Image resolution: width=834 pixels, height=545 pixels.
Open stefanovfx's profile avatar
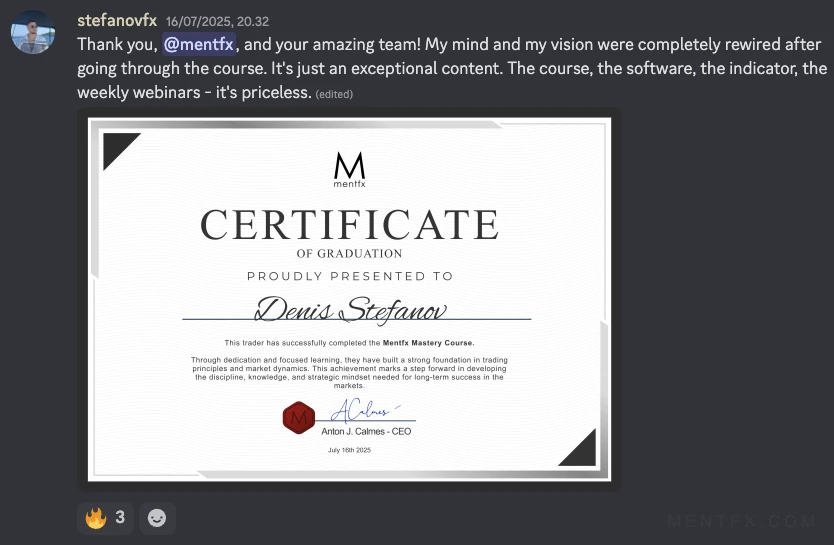click(x=33, y=32)
